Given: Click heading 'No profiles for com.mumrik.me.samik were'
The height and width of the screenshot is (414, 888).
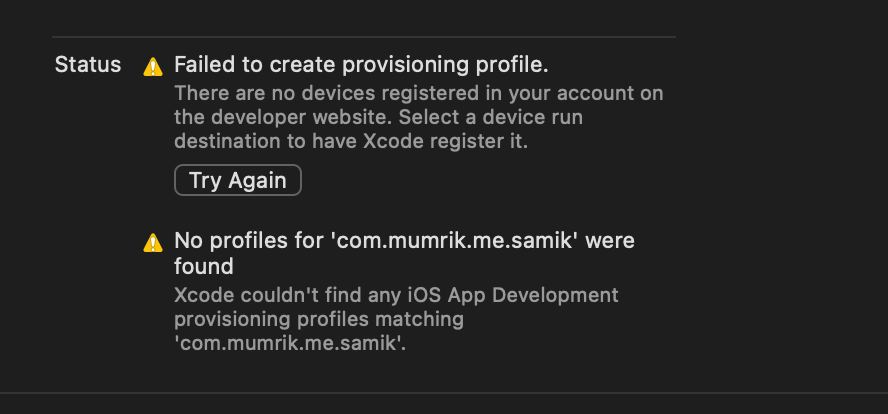Looking at the screenshot, I should (404, 241).
